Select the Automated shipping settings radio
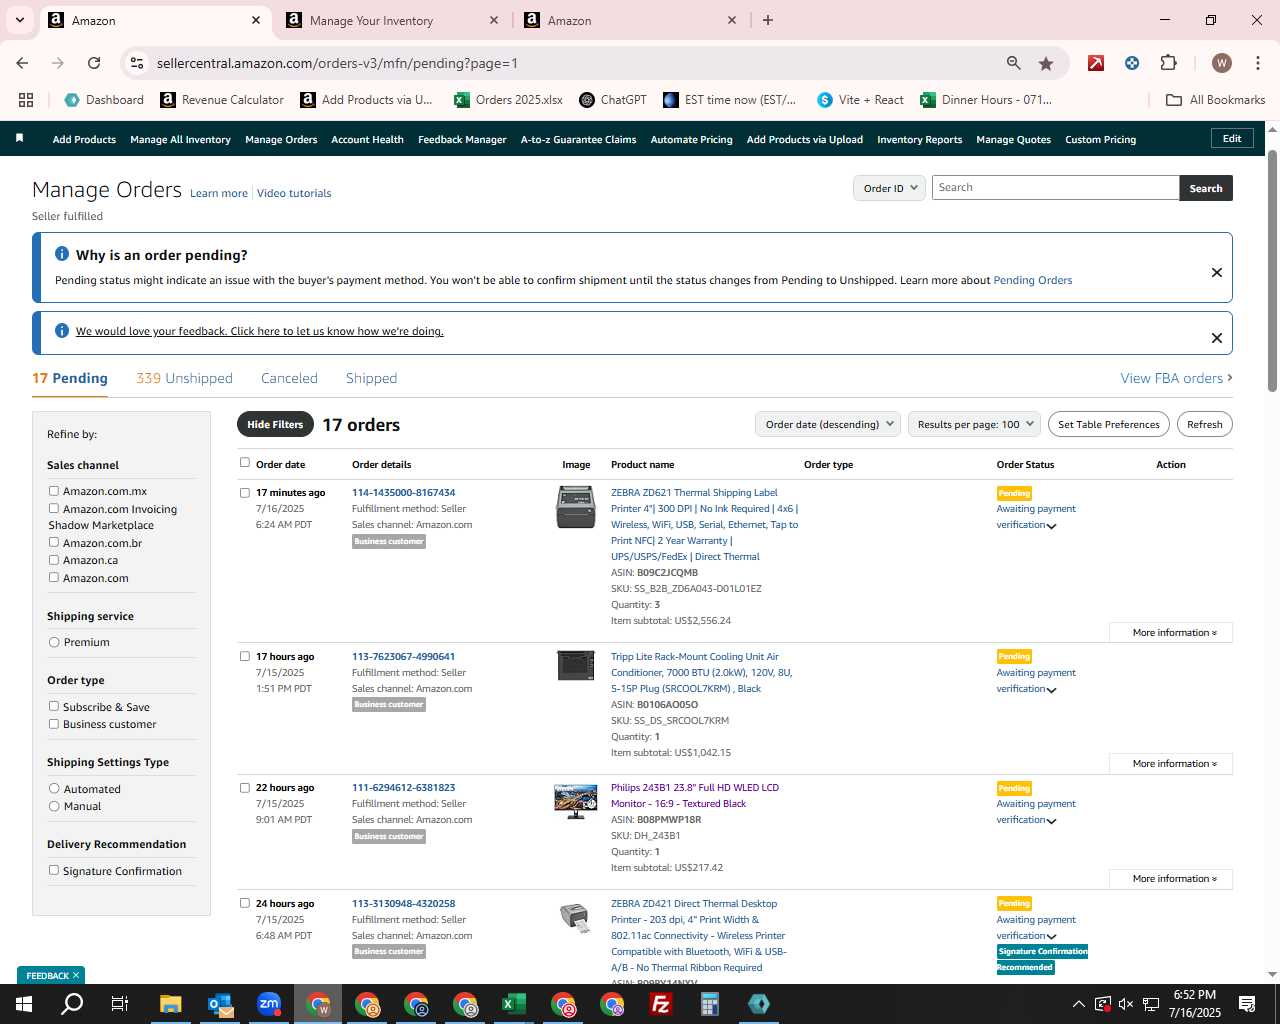 pyautogui.click(x=54, y=789)
